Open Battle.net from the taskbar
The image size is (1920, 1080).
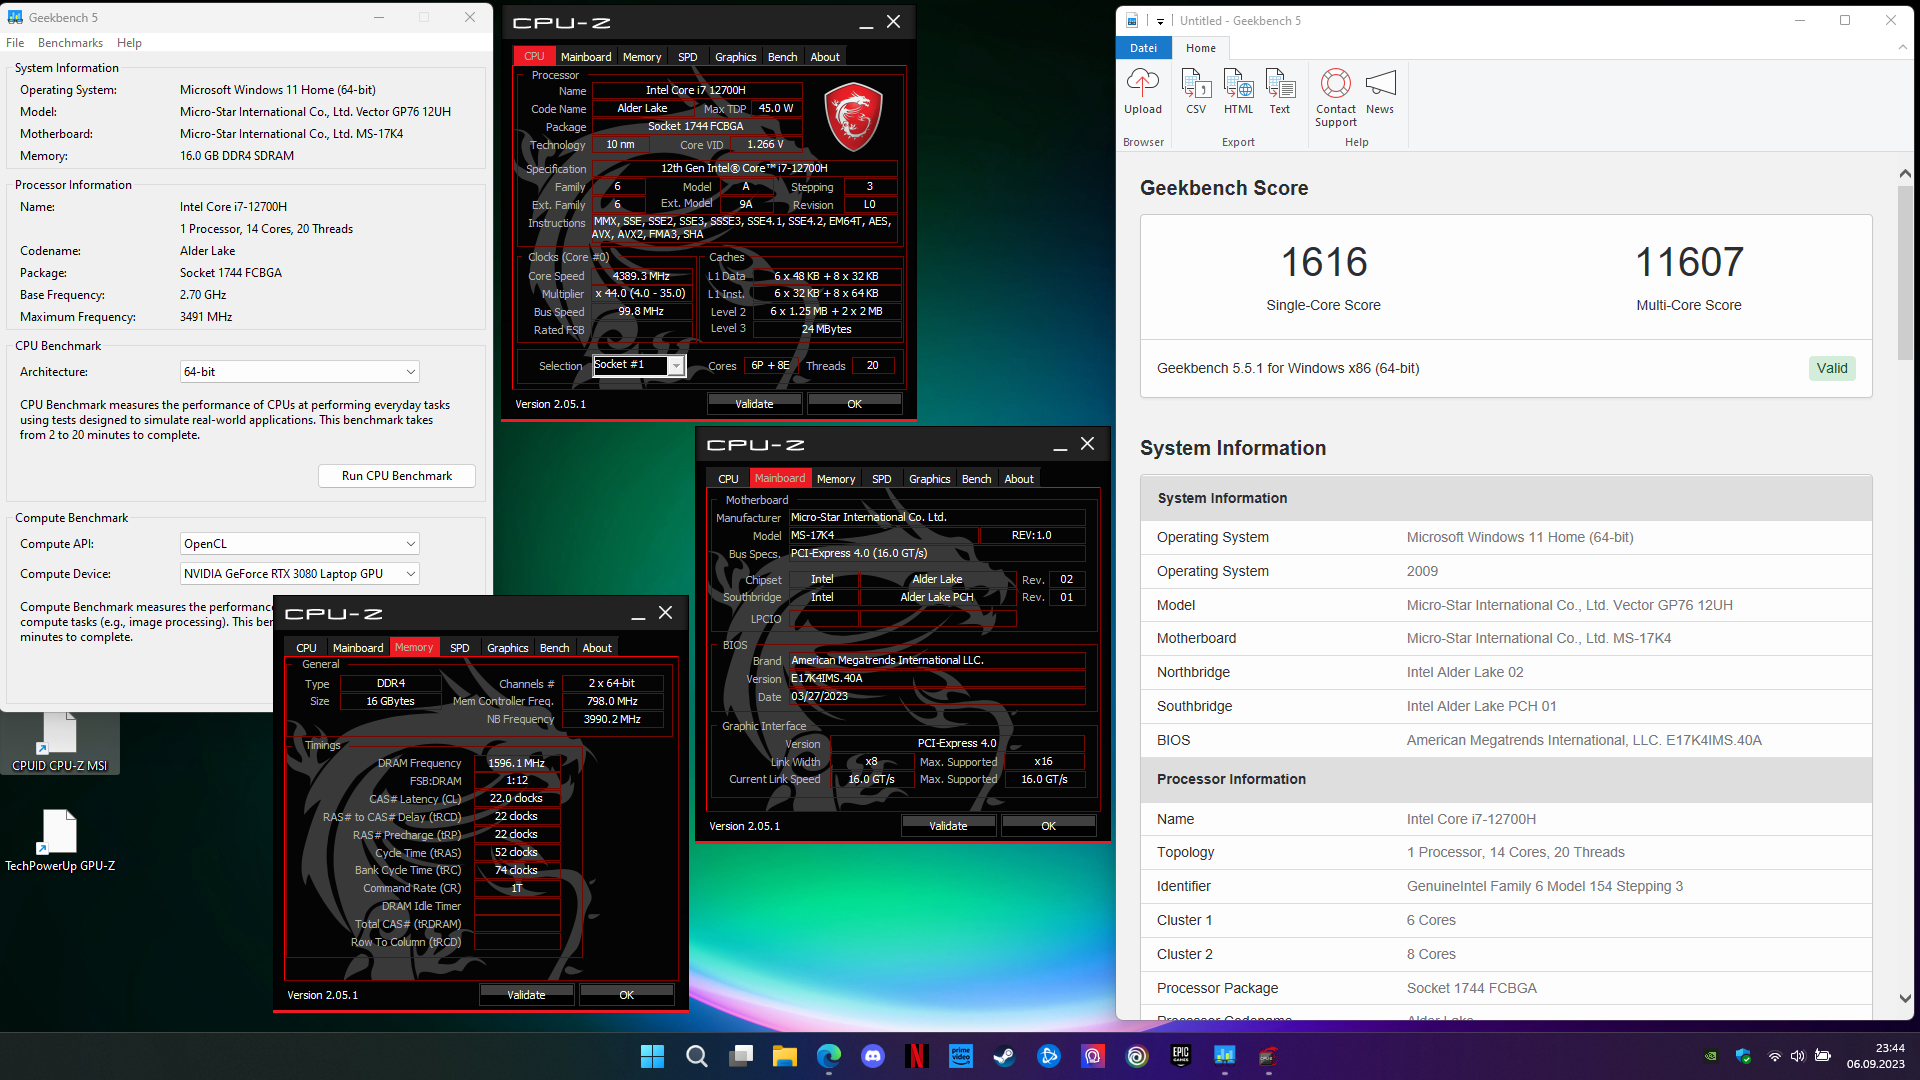pyautogui.click(x=1049, y=1056)
